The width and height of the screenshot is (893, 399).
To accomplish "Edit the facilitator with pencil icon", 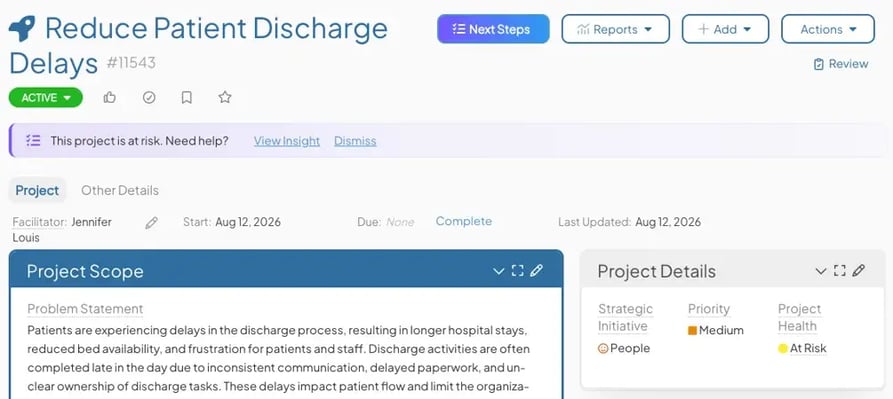I will point(151,223).
